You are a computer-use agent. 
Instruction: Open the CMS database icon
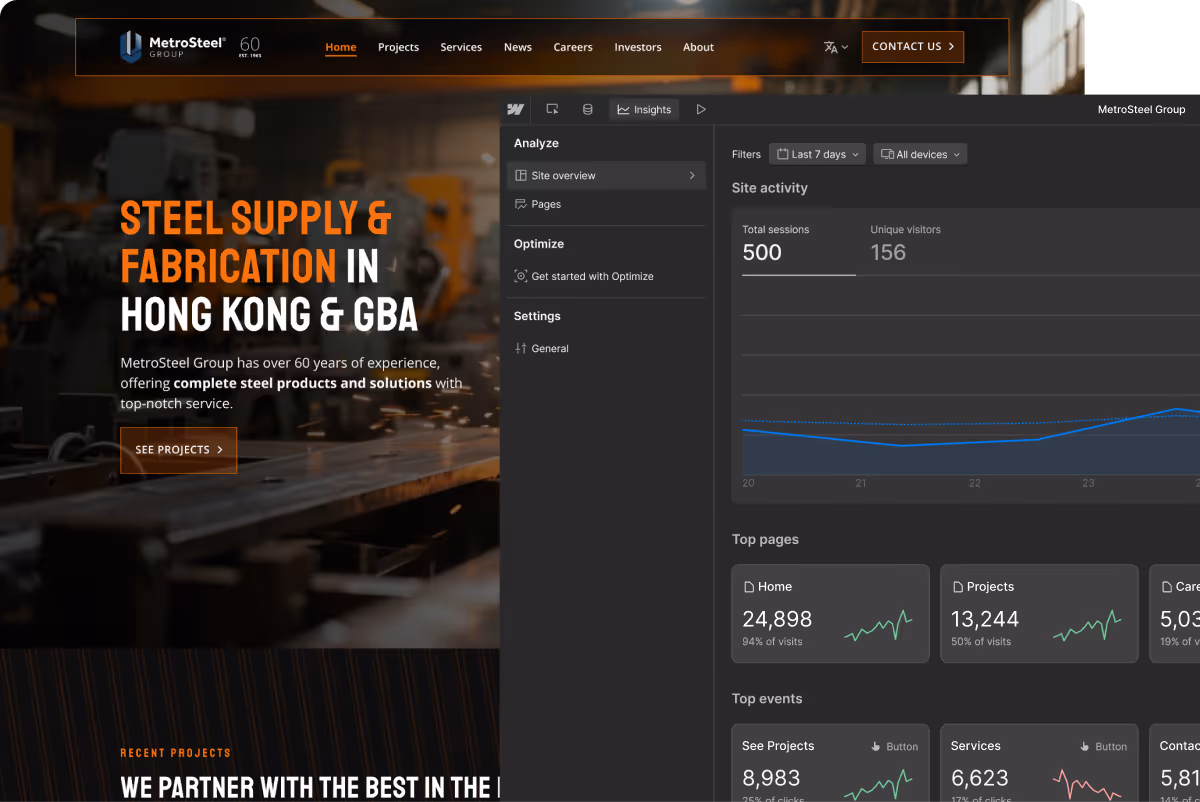(588, 110)
